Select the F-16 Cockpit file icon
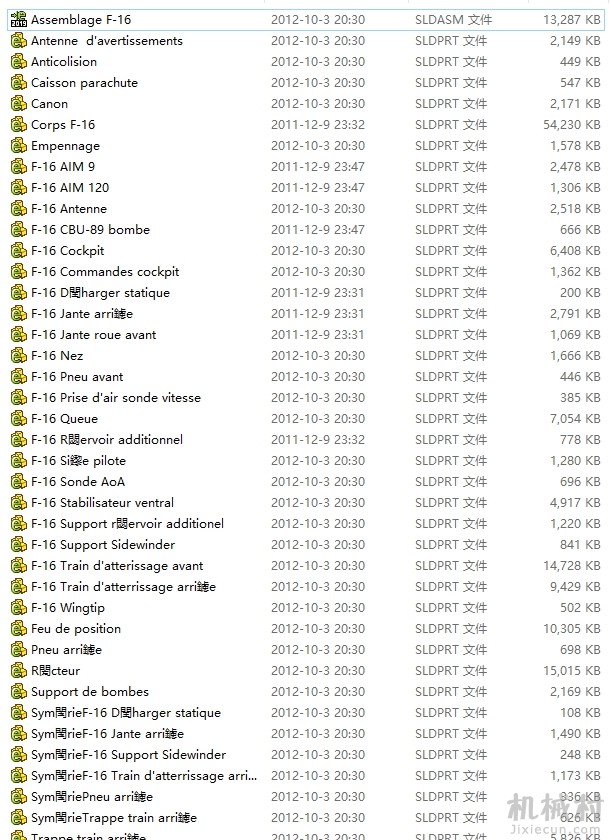Image resolution: width=611 pixels, height=840 pixels. [x=19, y=251]
